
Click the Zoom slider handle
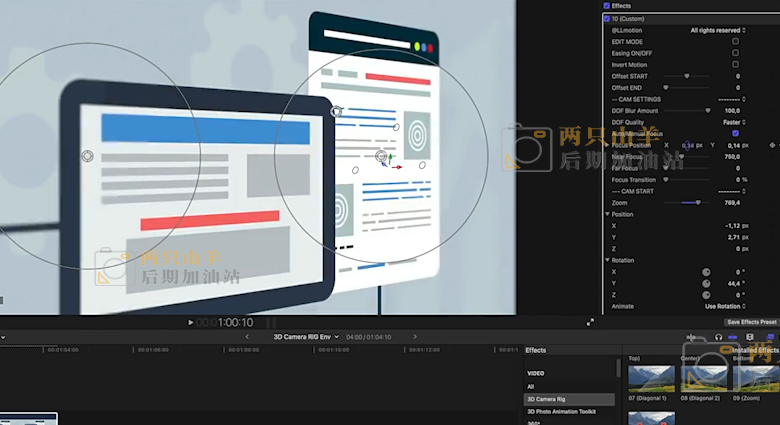coord(698,202)
